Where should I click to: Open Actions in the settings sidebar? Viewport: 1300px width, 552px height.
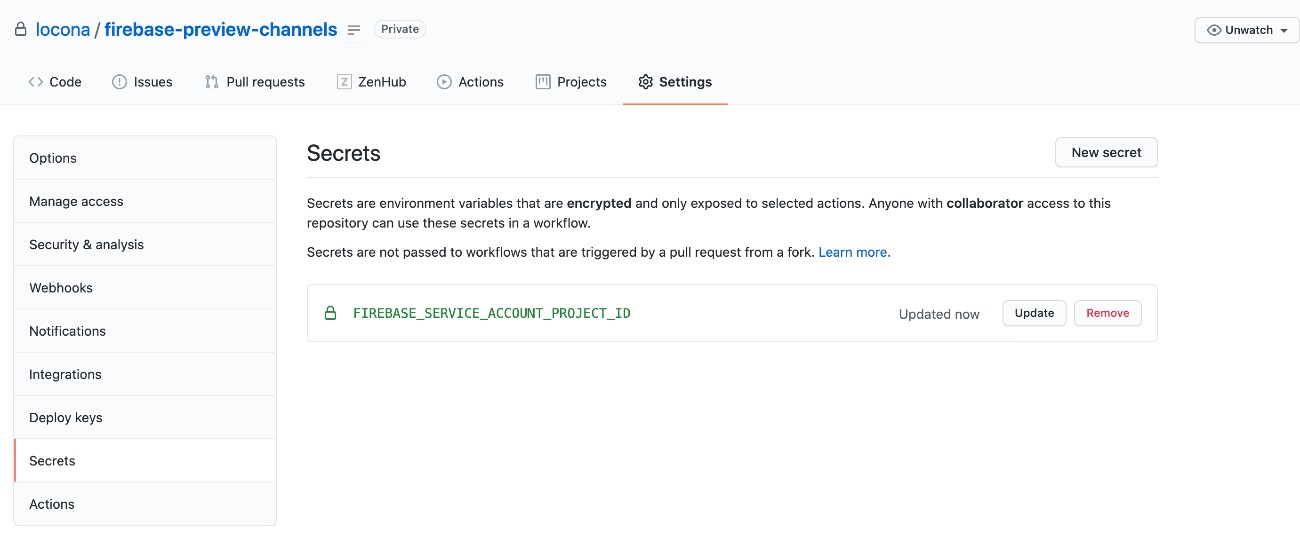(x=145, y=504)
